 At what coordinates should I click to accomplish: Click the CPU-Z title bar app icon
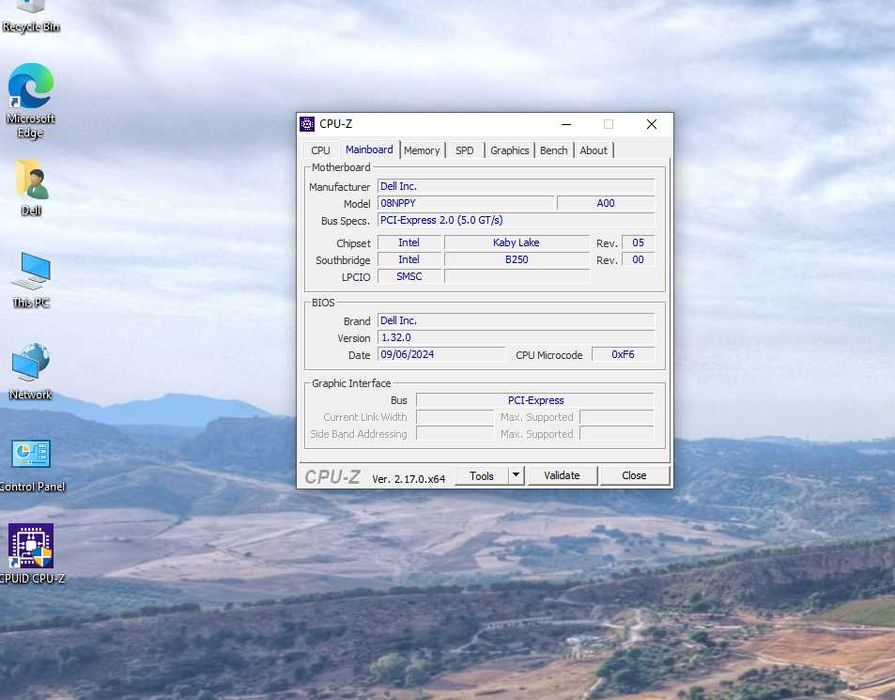click(307, 124)
